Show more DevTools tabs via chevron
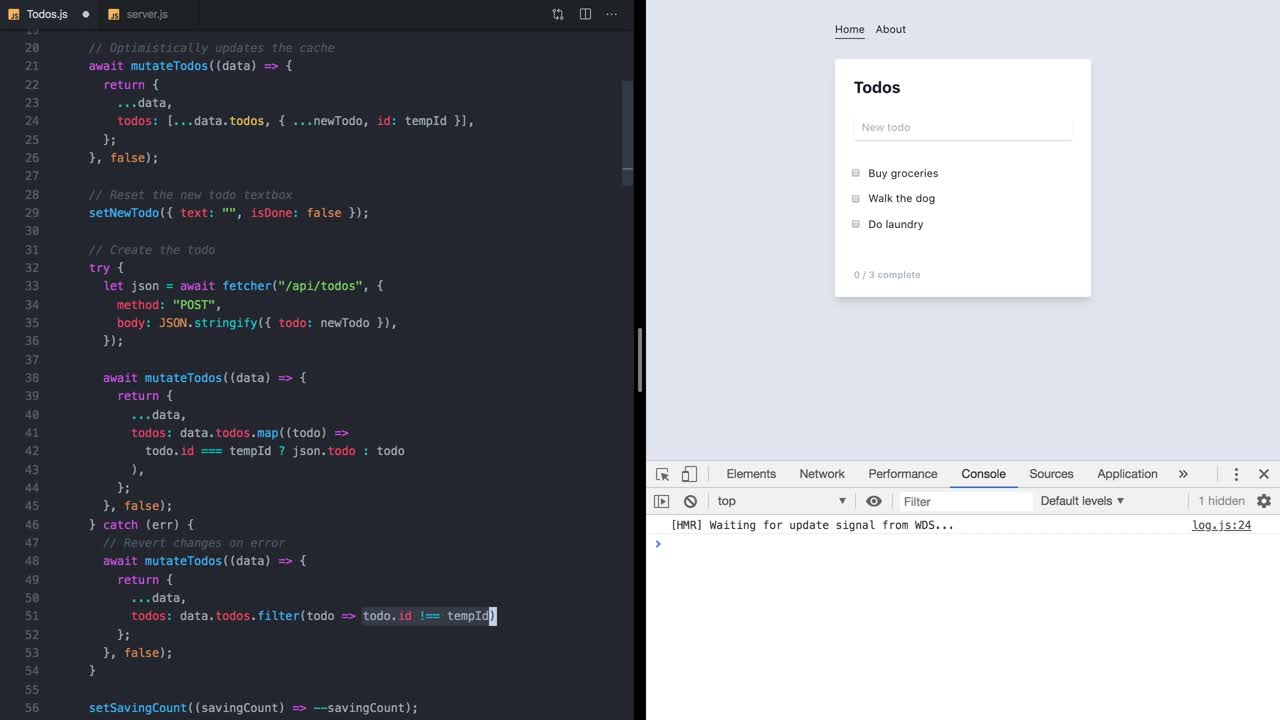The height and width of the screenshot is (720, 1280). point(1183,474)
